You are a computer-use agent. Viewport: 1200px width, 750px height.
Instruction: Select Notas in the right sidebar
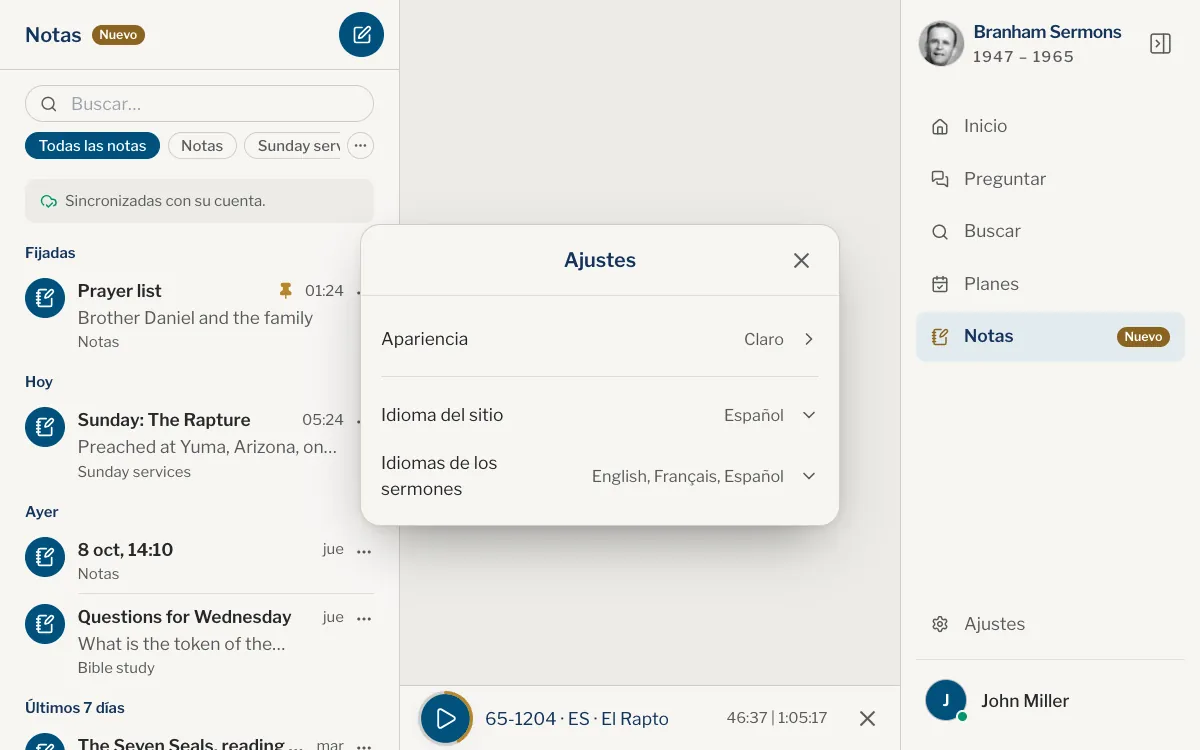tap(1050, 336)
